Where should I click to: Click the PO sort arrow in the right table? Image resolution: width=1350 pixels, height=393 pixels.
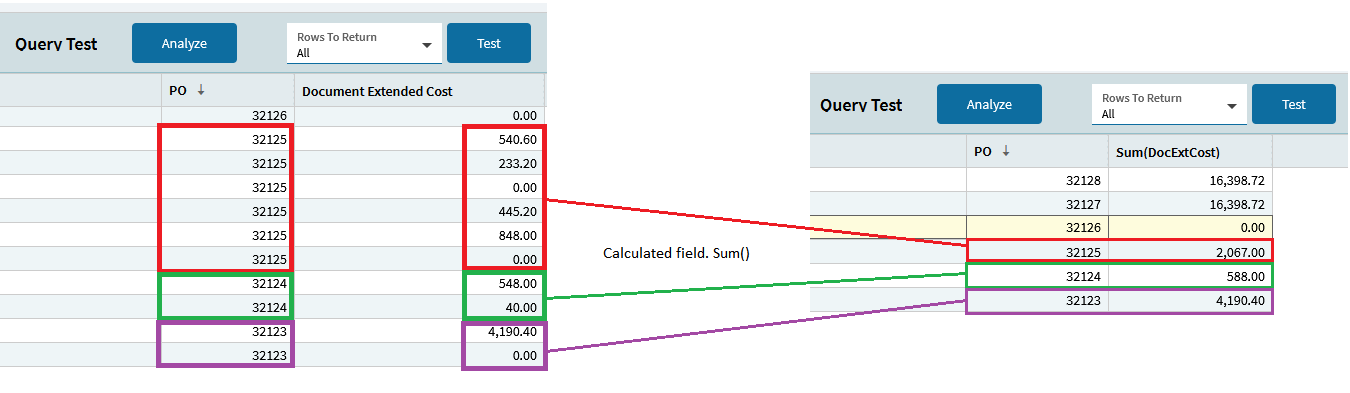click(1006, 151)
